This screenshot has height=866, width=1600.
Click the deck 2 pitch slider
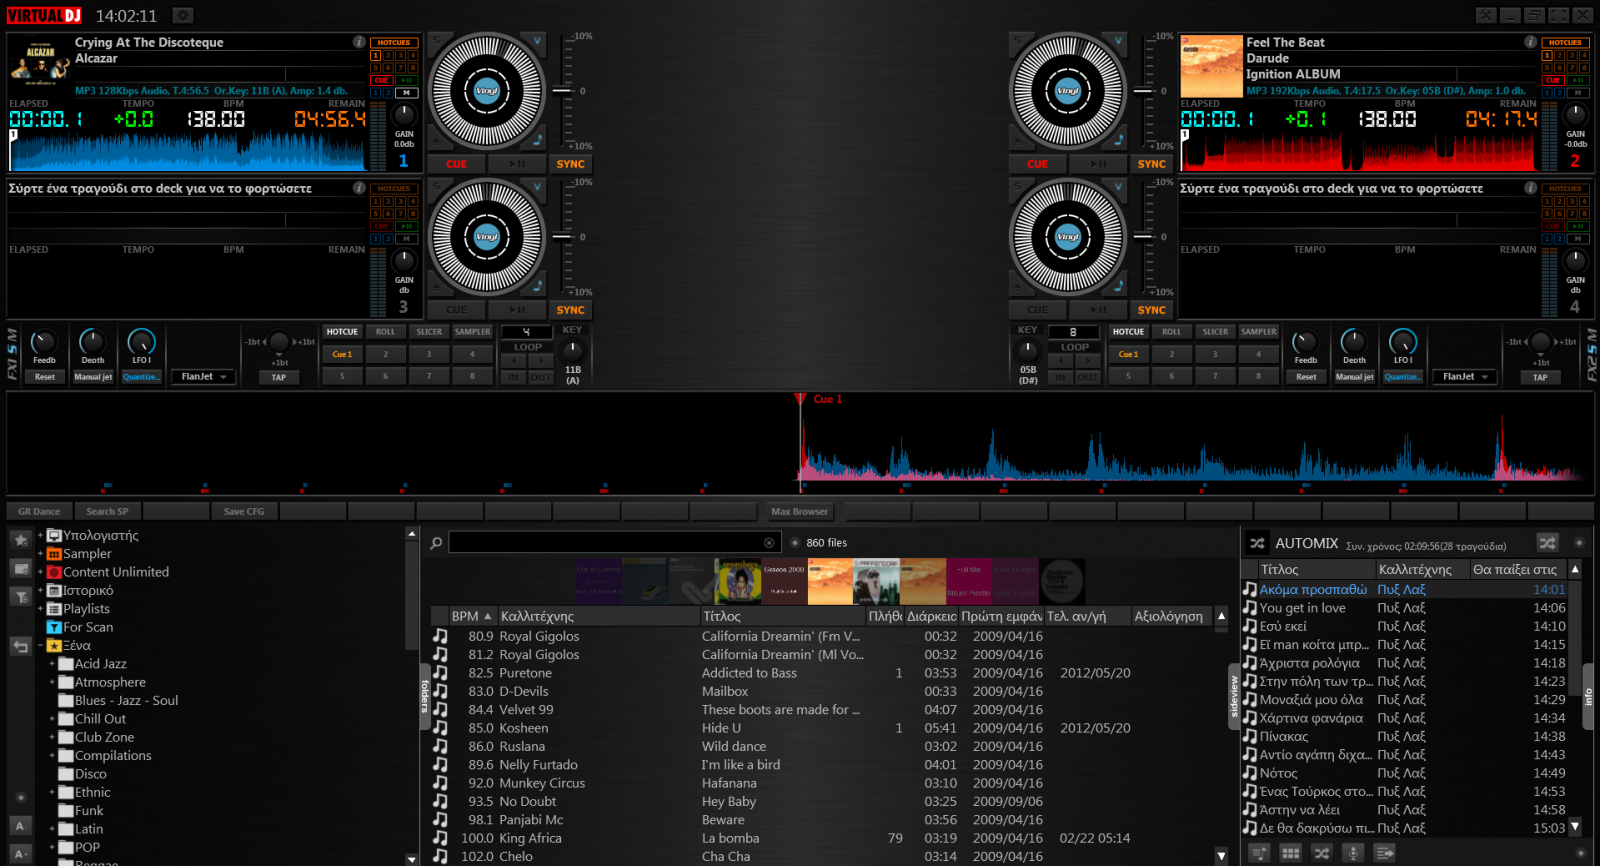coord(1145,91)
